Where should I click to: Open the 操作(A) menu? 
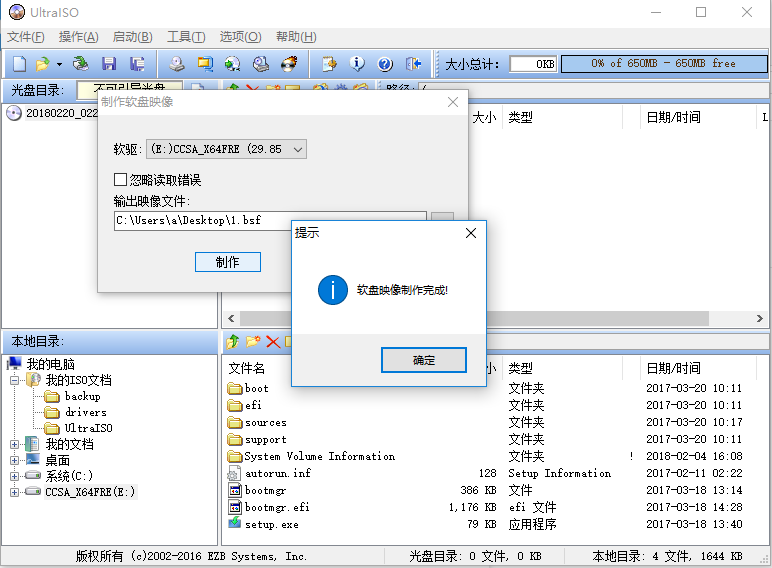click(78, 37)
